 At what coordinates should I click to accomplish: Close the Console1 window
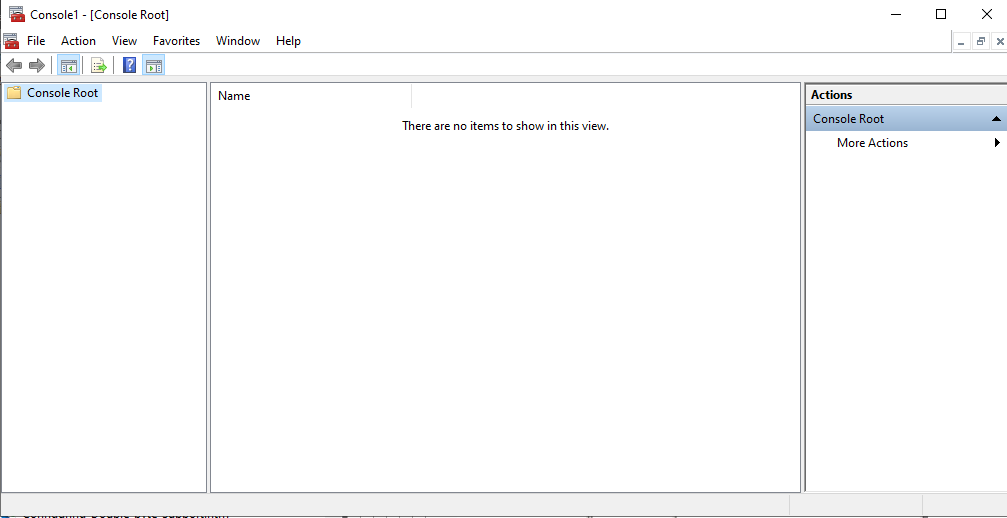coord(986,14)
